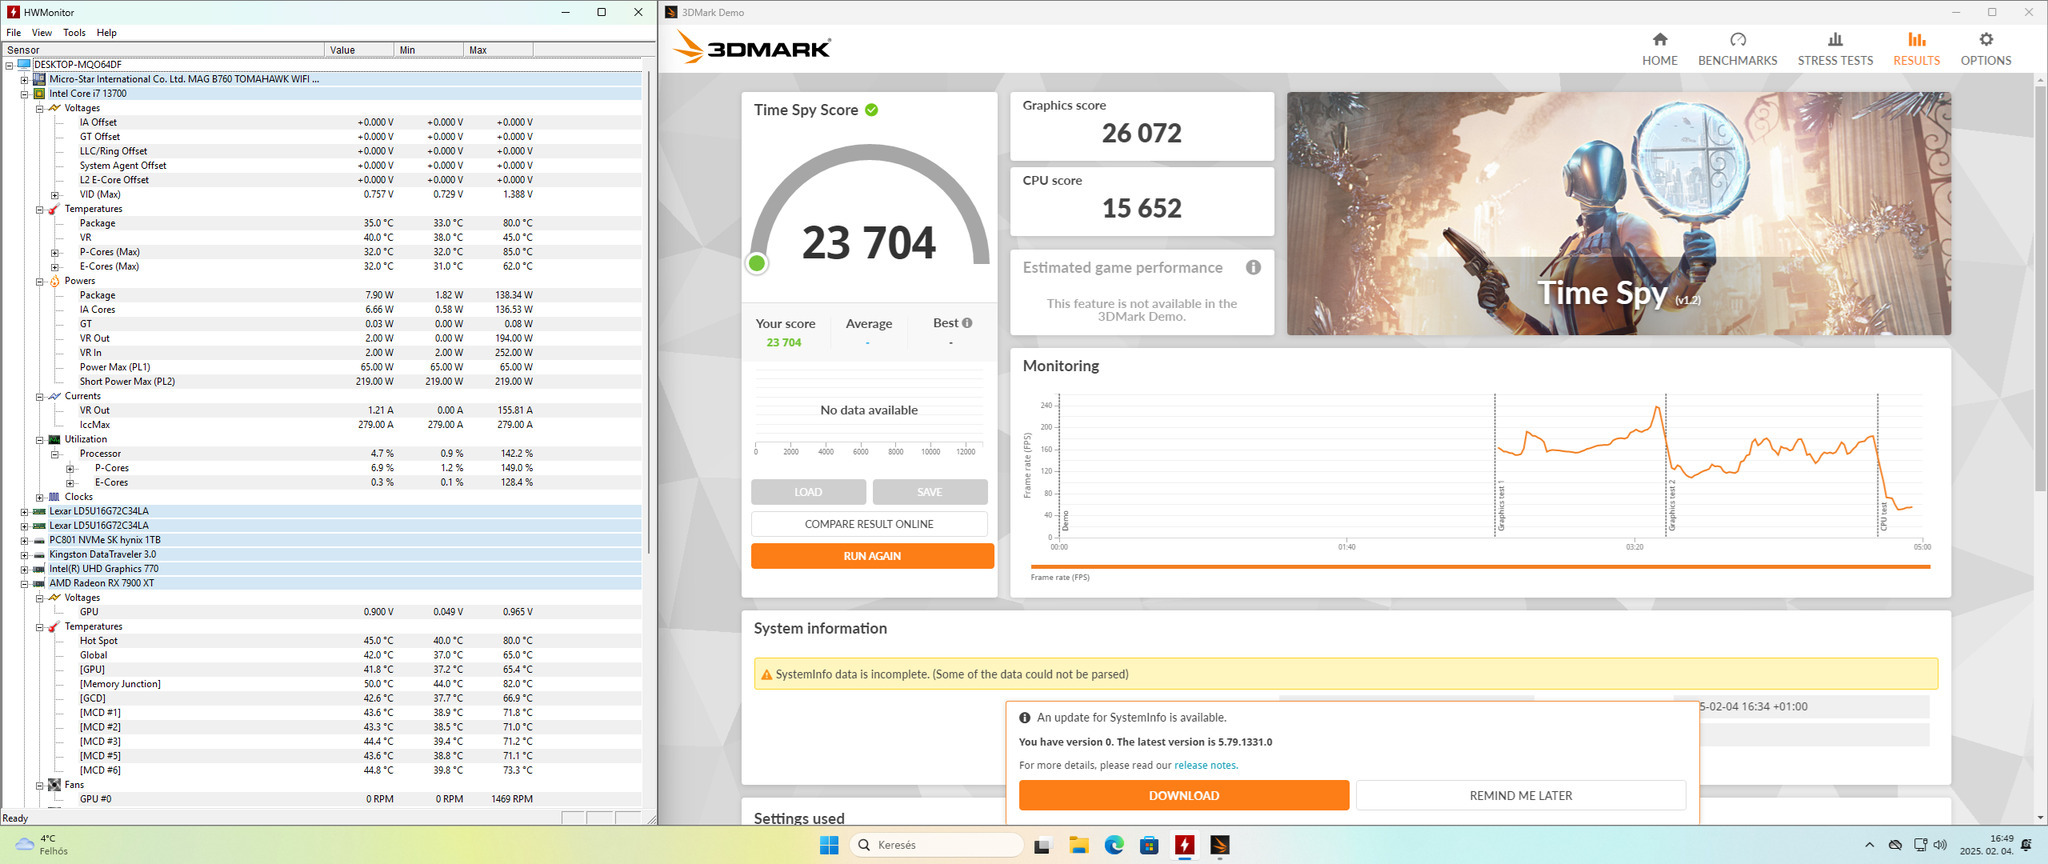Click the 3DMark logo
Screen dimensions: 2048x864
click(x=752, y=47)
